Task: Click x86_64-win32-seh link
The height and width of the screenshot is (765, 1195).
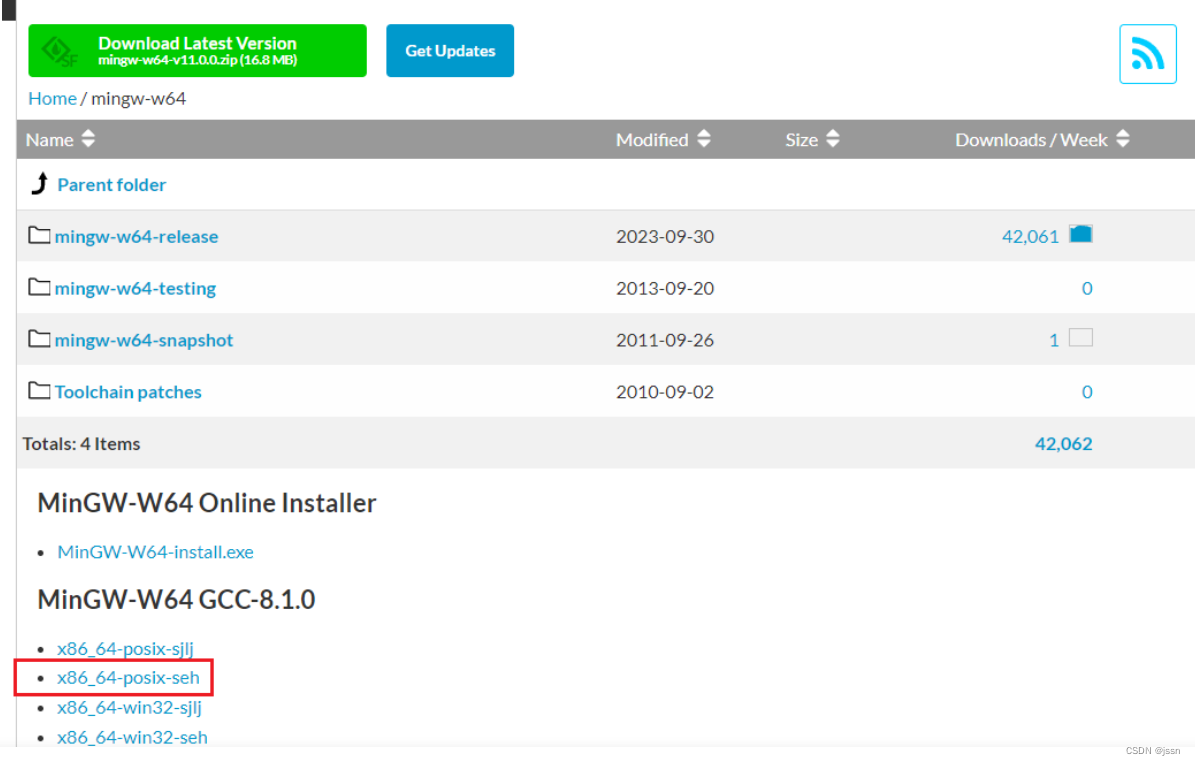Action: (132, 737)
